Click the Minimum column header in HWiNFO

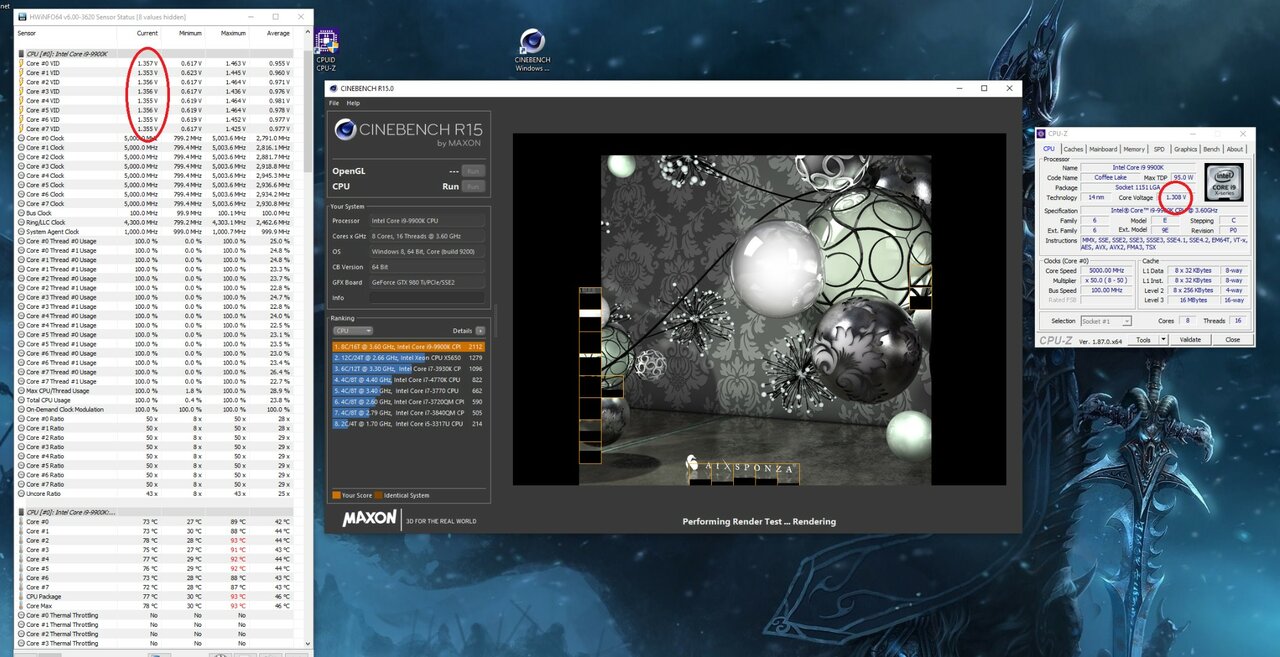190,33
